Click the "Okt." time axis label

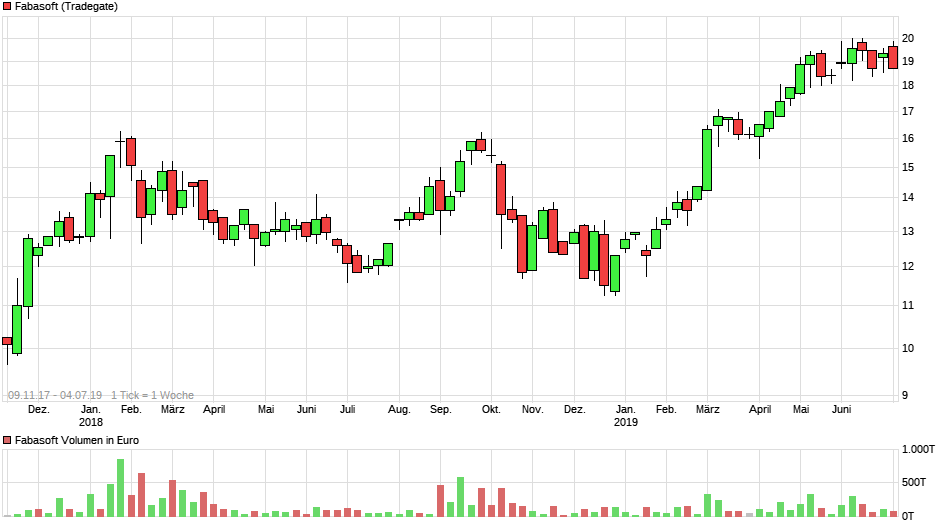pyautogui.click(x=491, y=409)
